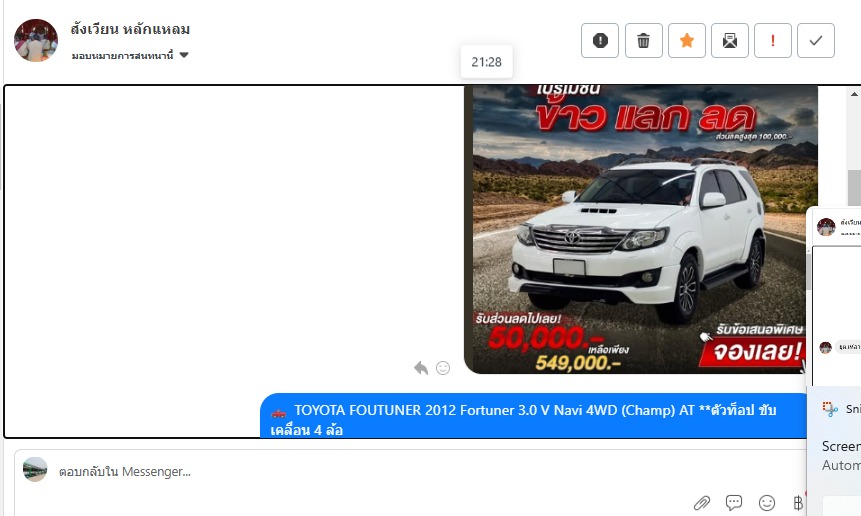Expand the assign conversation dropdown

130,55
